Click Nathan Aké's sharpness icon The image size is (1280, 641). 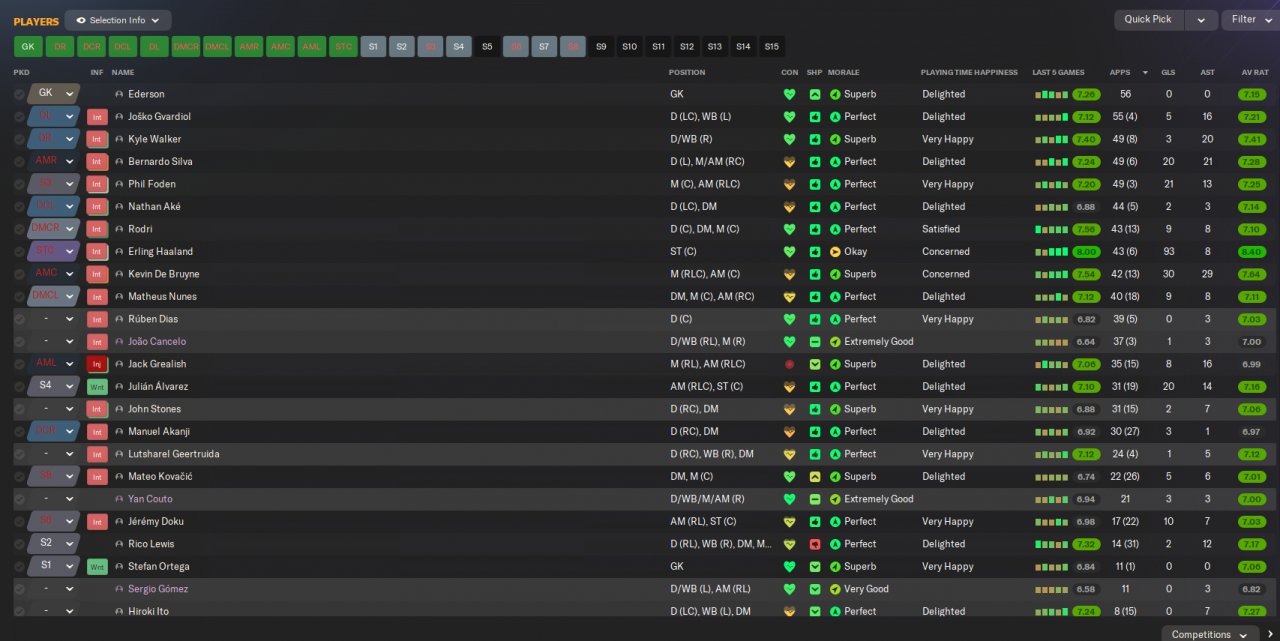815,207
